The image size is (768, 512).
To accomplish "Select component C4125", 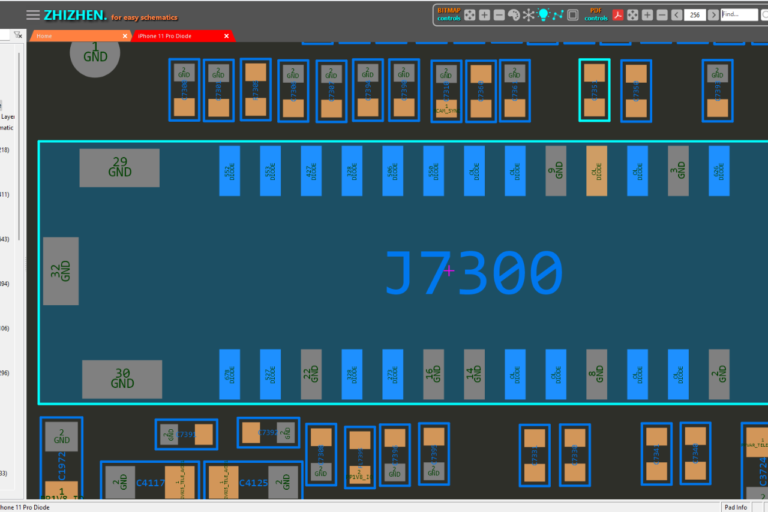I will tap(253, 482).
